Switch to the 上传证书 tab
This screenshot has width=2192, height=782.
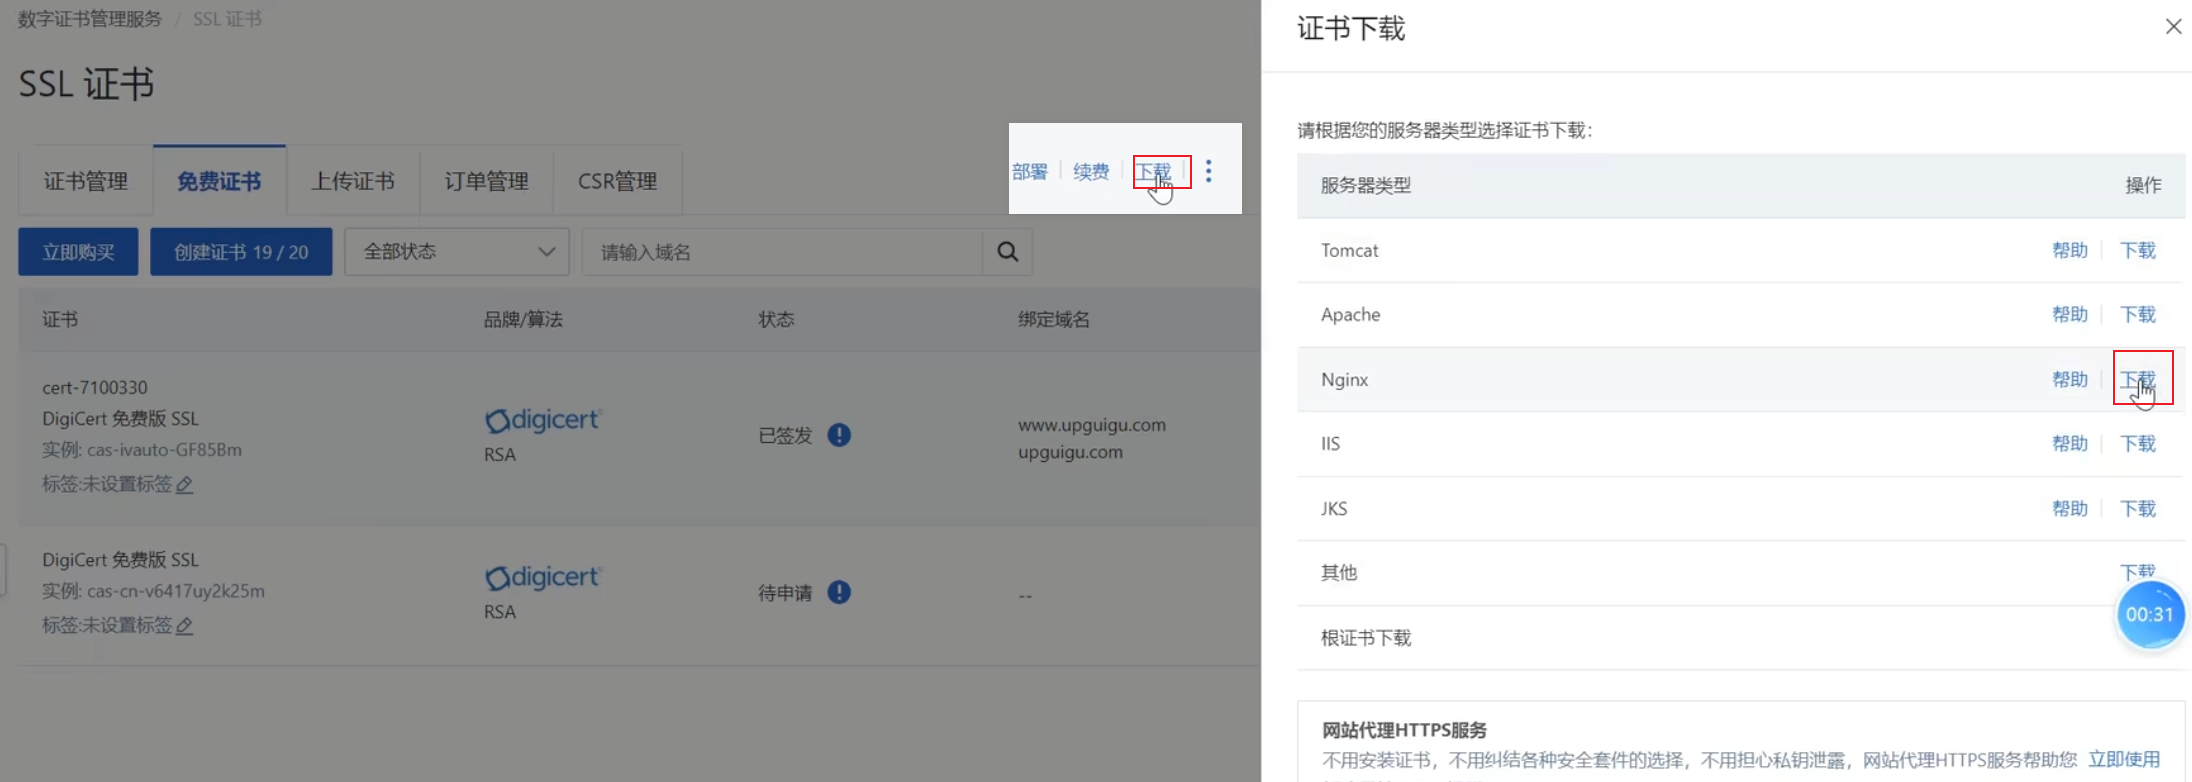(x=353, y=181)
